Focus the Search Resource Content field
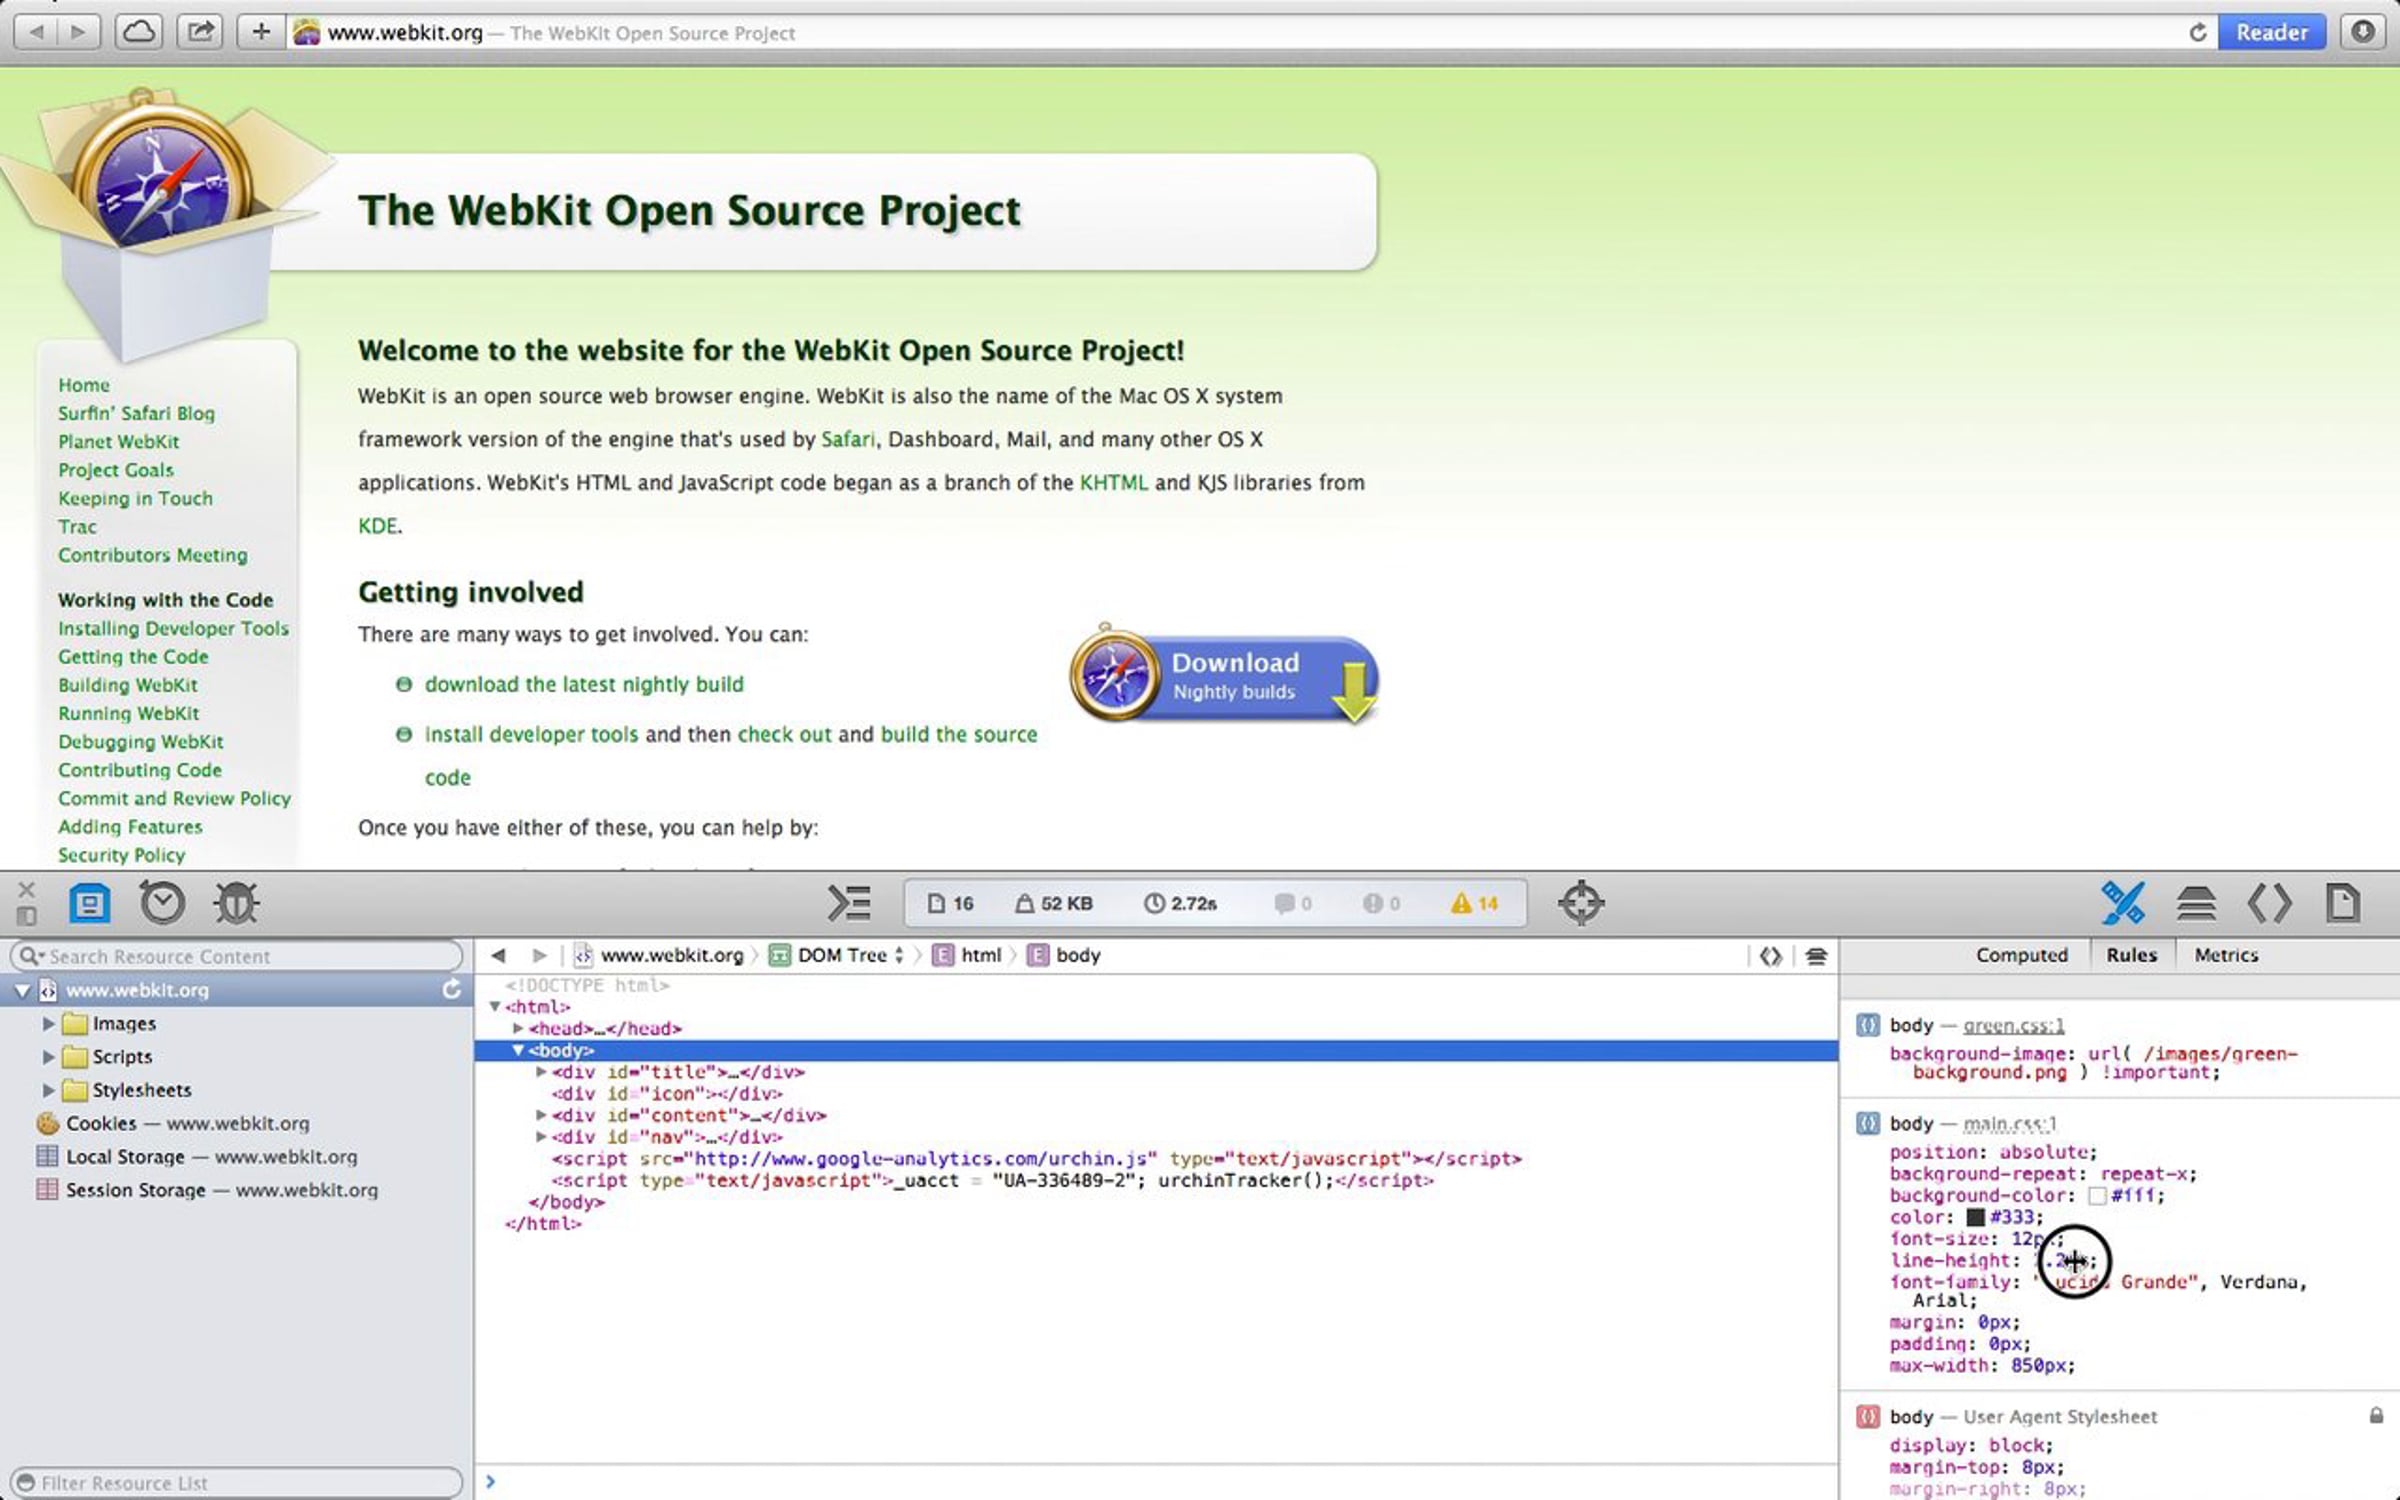Image resolution: width=2400 pixels, height=1500 pixels. [x=237, y=956]
